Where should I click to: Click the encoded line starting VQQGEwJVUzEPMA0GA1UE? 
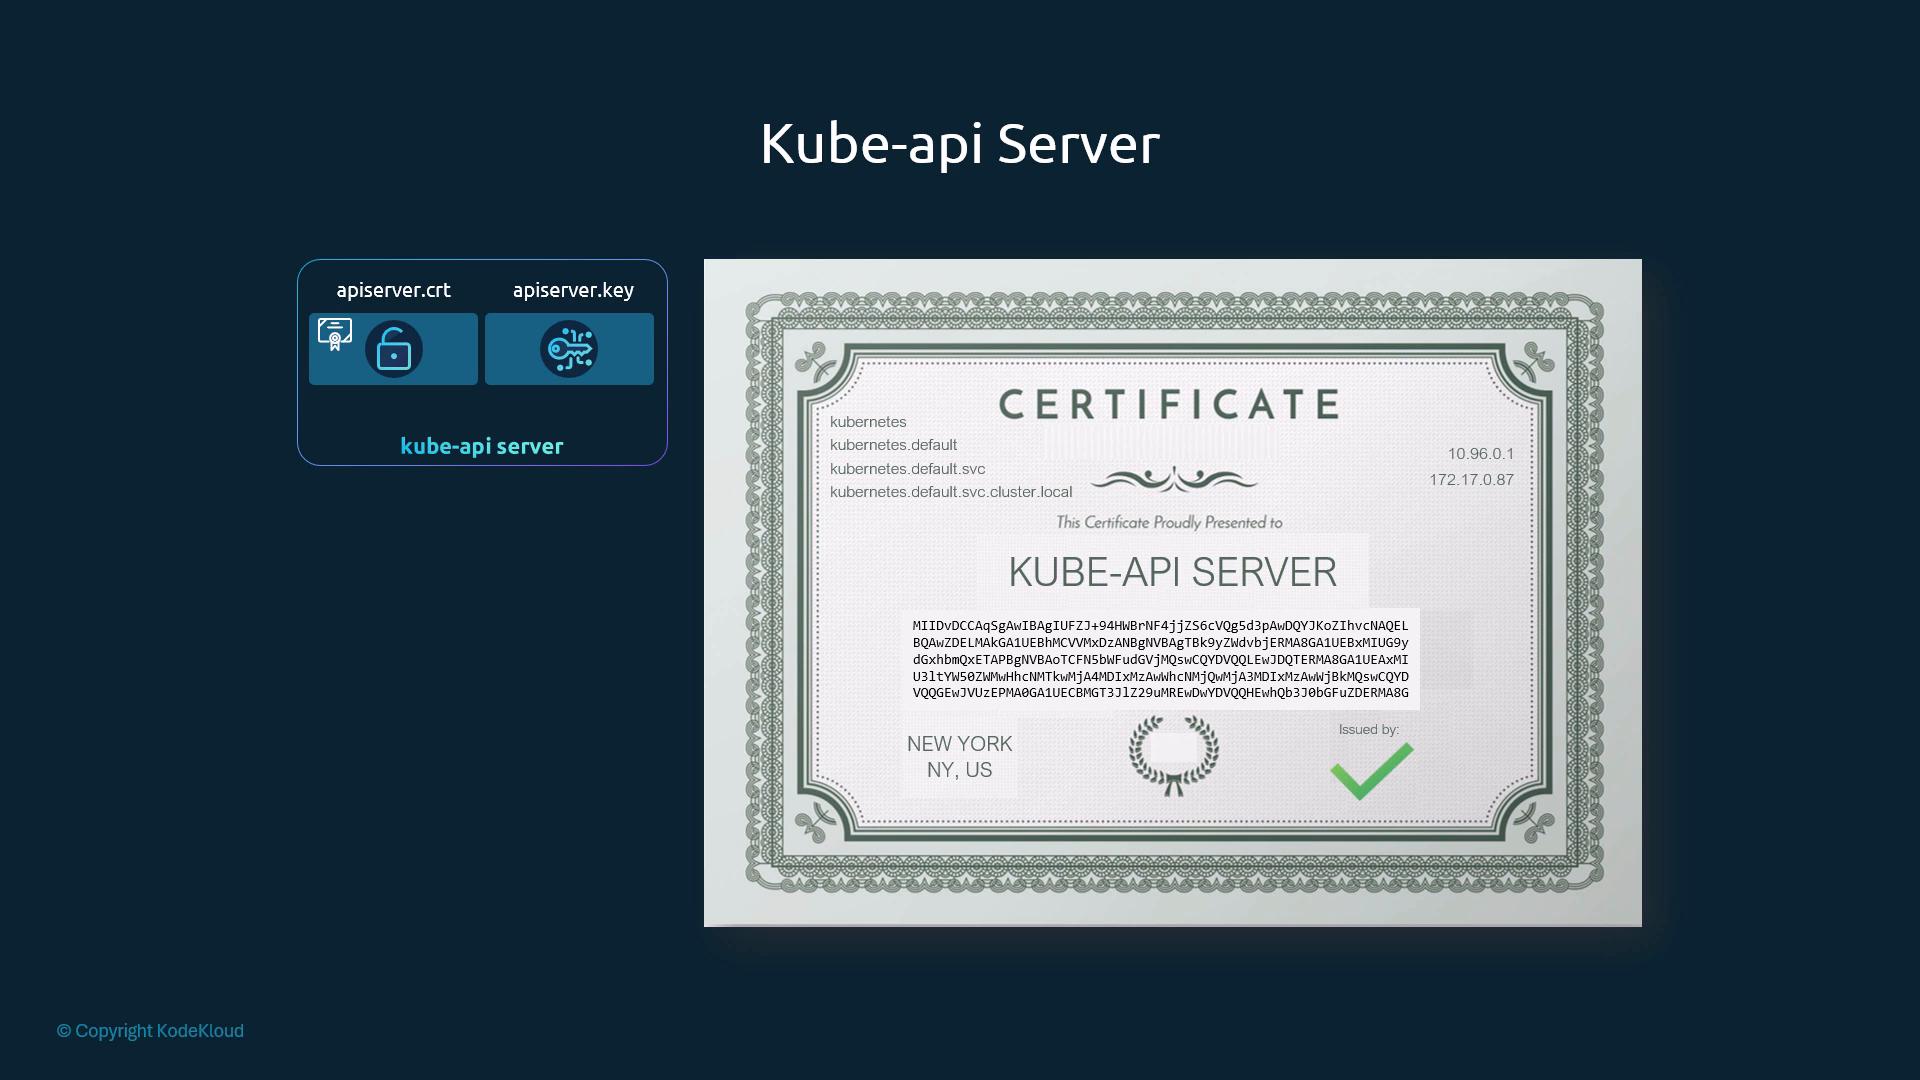[1160, 693]
